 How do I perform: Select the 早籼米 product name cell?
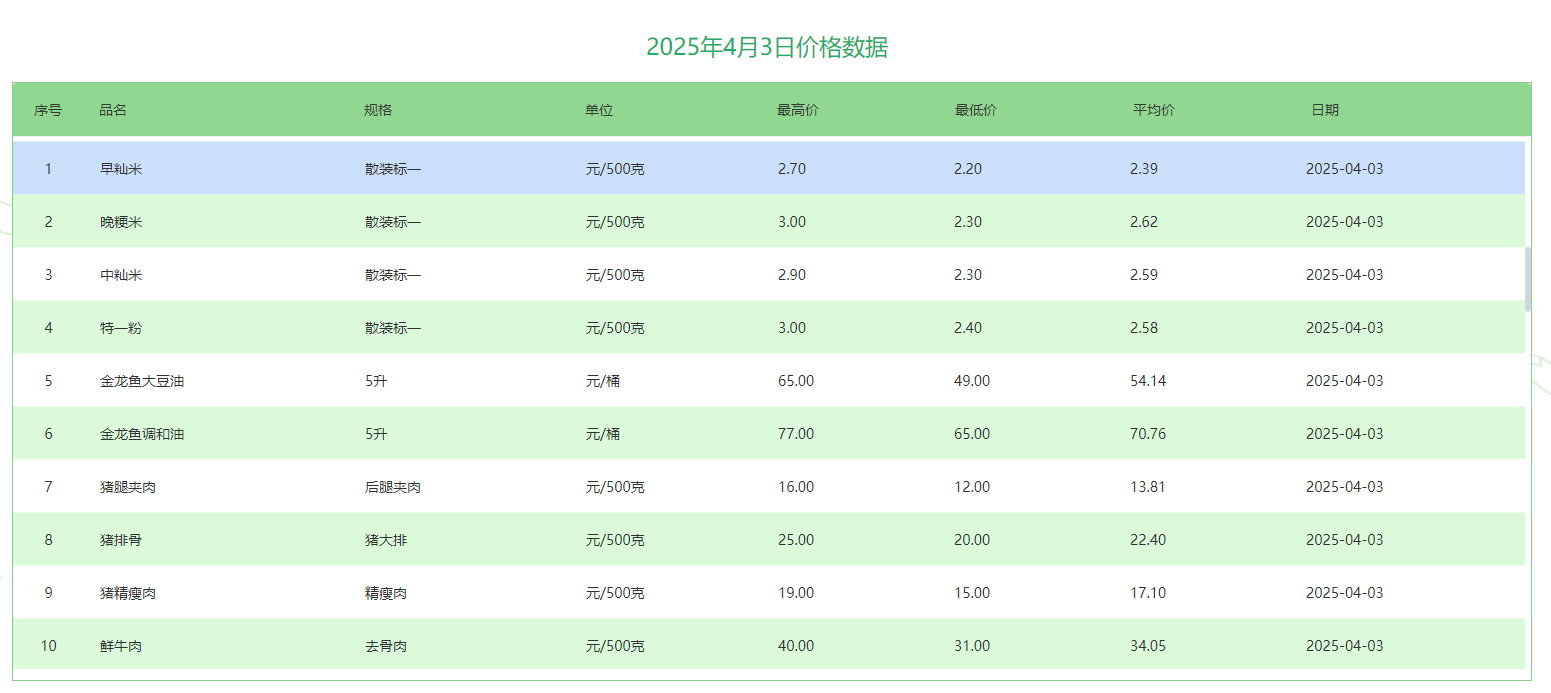[121, 169]
